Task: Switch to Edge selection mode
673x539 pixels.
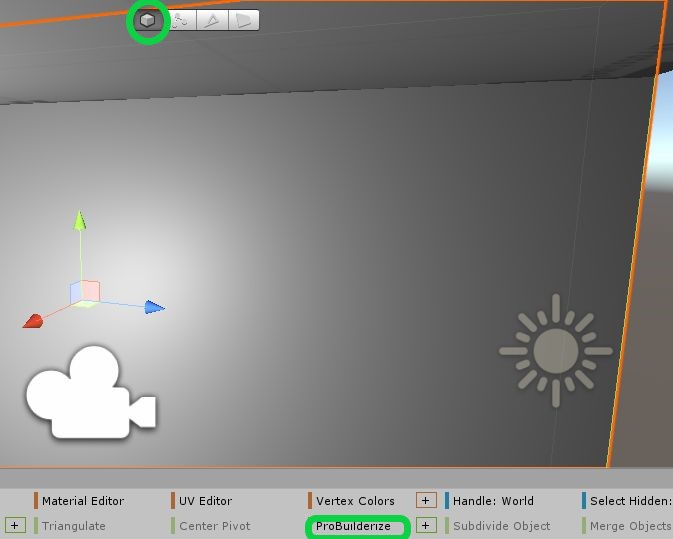Action: tap(212, 20)
